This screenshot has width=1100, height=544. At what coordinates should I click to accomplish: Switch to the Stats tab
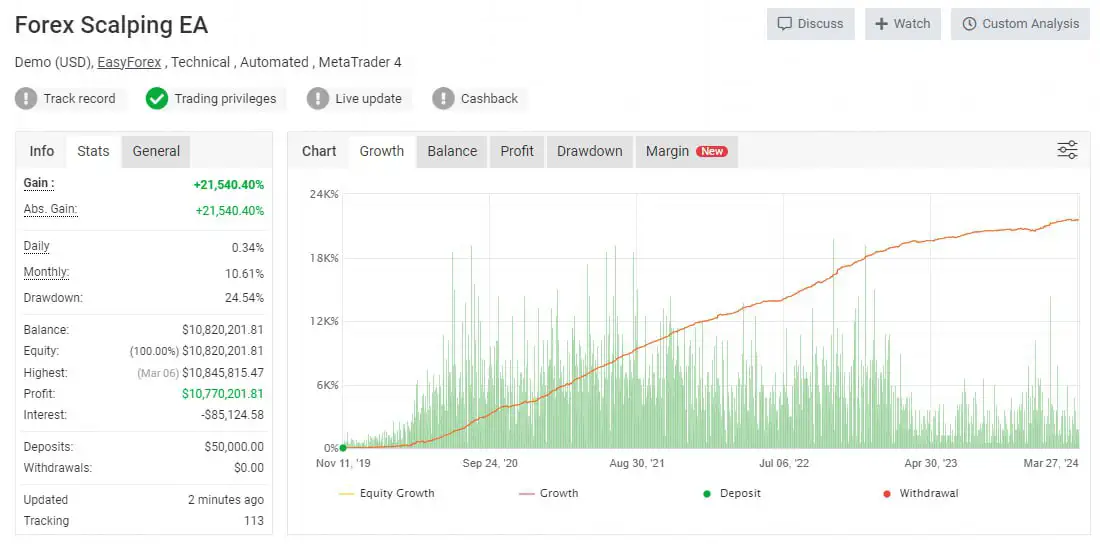pos(93,151)
